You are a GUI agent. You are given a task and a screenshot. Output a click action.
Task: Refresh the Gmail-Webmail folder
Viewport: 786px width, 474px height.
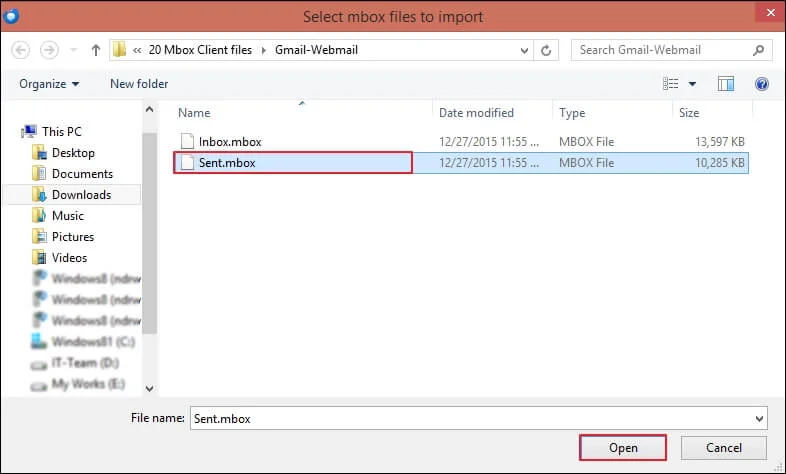pos(546,50)
